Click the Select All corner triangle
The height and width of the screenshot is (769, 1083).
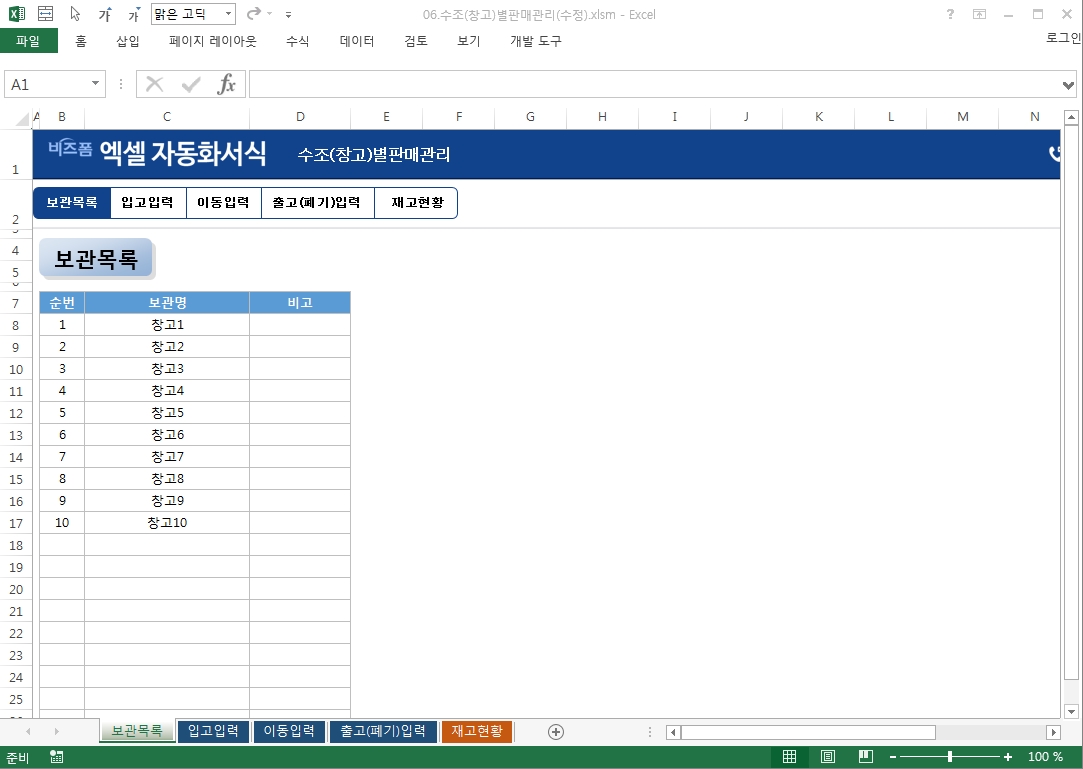(23, 120)
